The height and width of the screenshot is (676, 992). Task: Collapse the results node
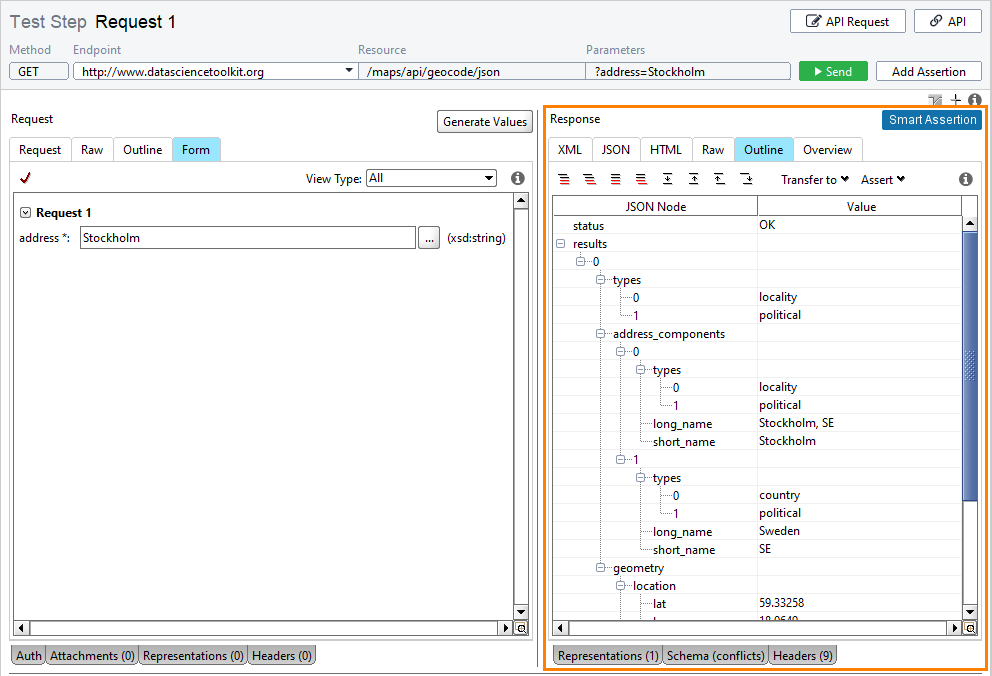pyautogui.click(x=560, y=243)
